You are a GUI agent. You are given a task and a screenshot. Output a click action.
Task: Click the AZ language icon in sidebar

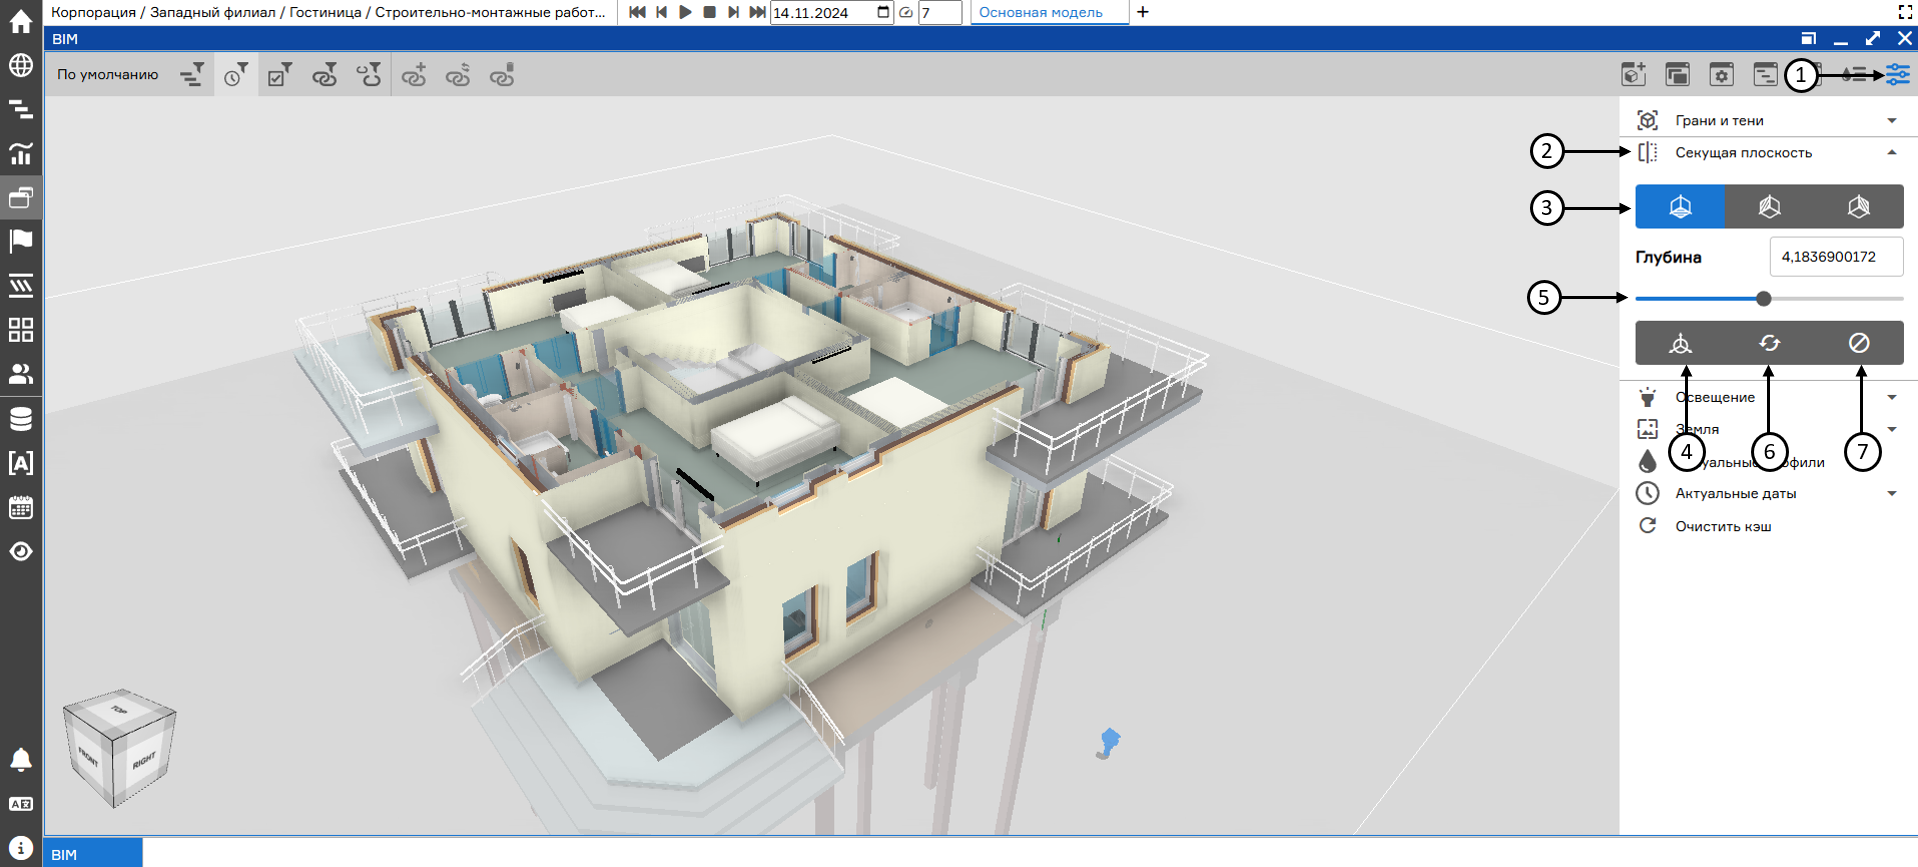pos(21,804)
